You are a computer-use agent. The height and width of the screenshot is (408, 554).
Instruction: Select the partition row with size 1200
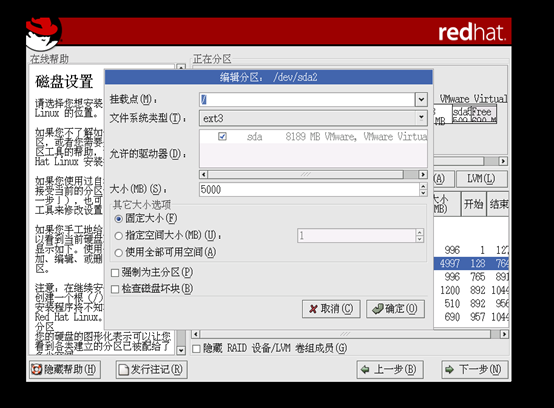pyautogui.click(x=471, y=290)
